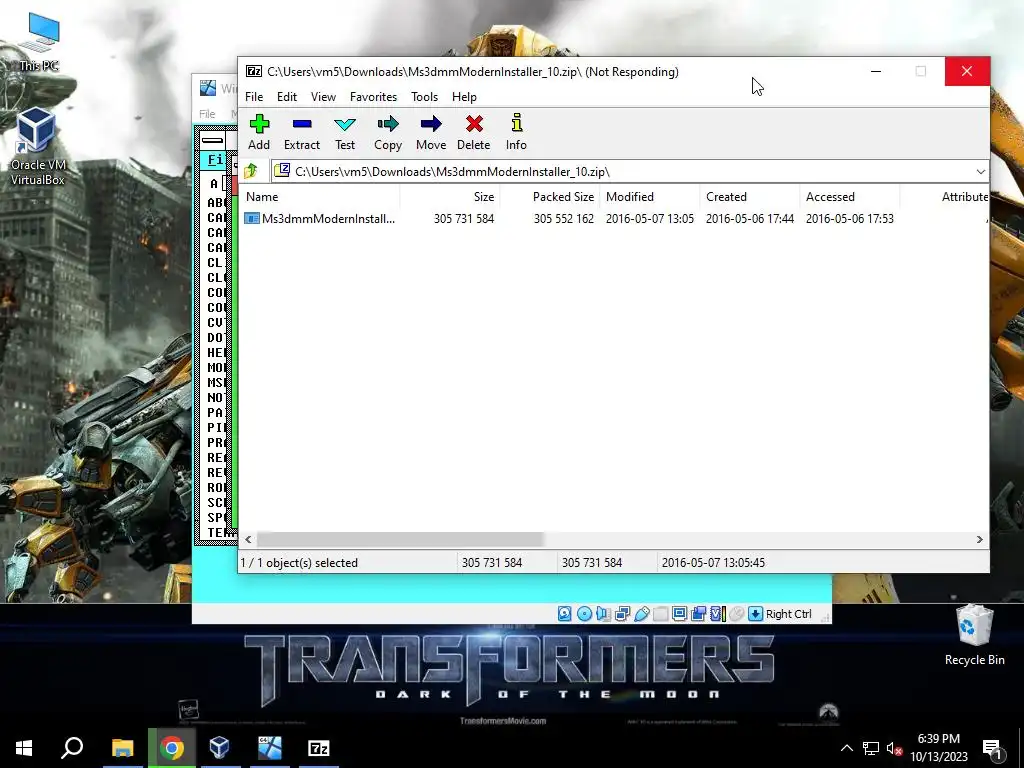Click the muted volume tray icon
Screen dimensions: 1024x768
pos(894,749)
